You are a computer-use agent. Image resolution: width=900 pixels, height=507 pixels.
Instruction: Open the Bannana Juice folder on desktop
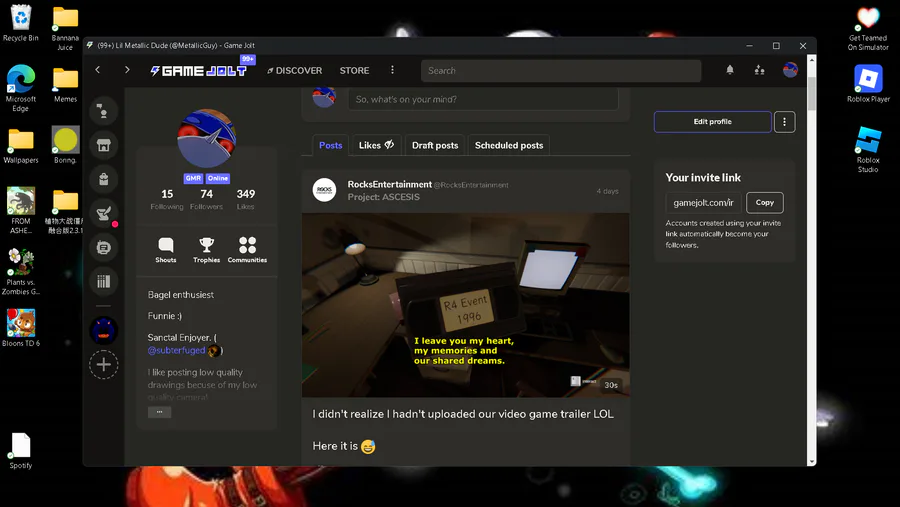point(65,28)
